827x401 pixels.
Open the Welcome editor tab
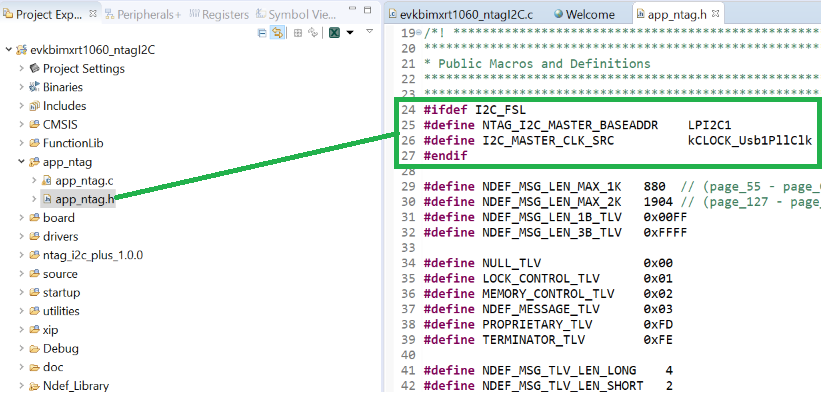pyautogui.click(x=584, y=14)
